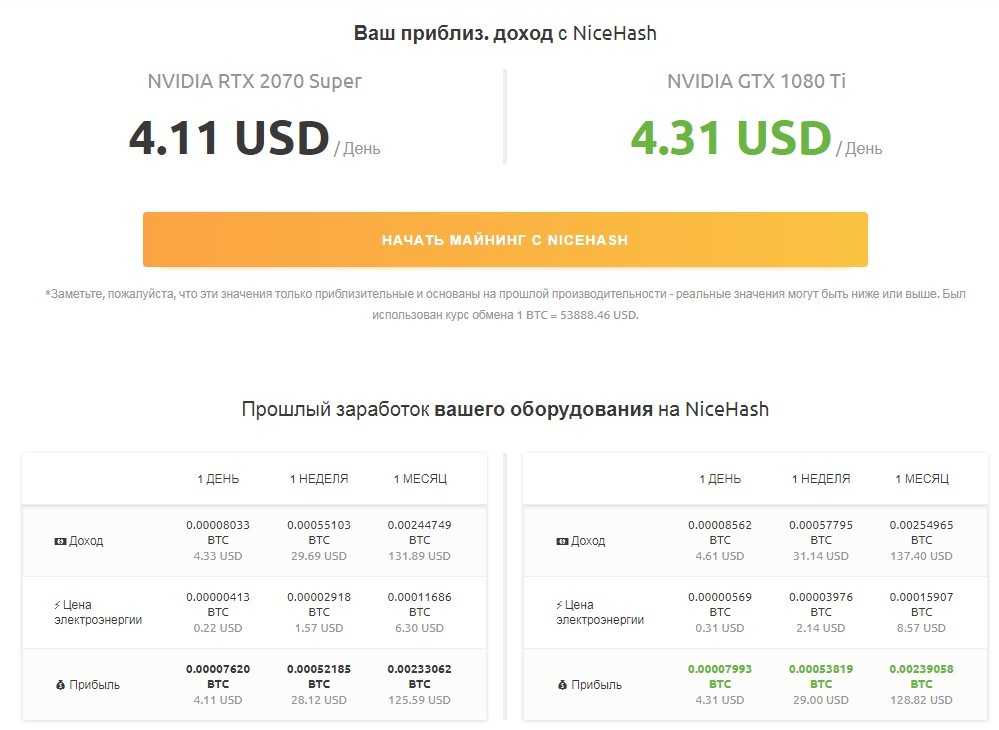Screen dimensions: 999x730
Task: Select the '1 ДЕНЬ' column header in the GTX 1080 Ti table
Action: pos(720,479)
